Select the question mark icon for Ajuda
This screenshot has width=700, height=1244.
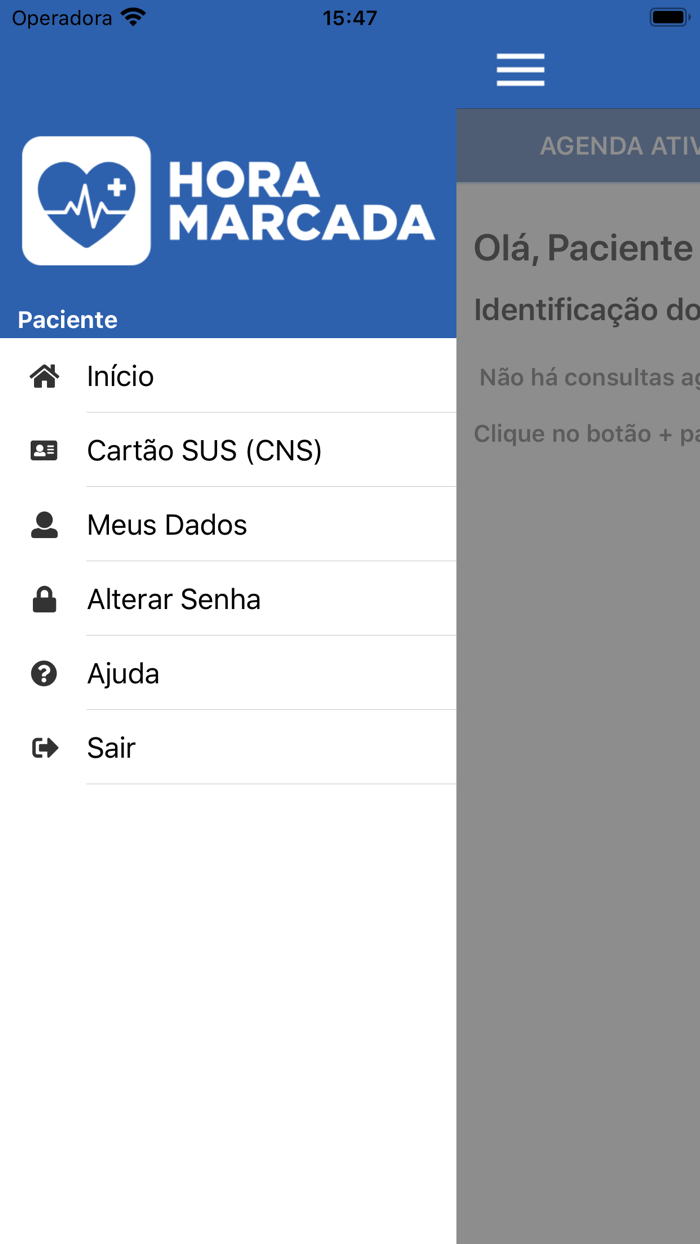coord(44,673)
